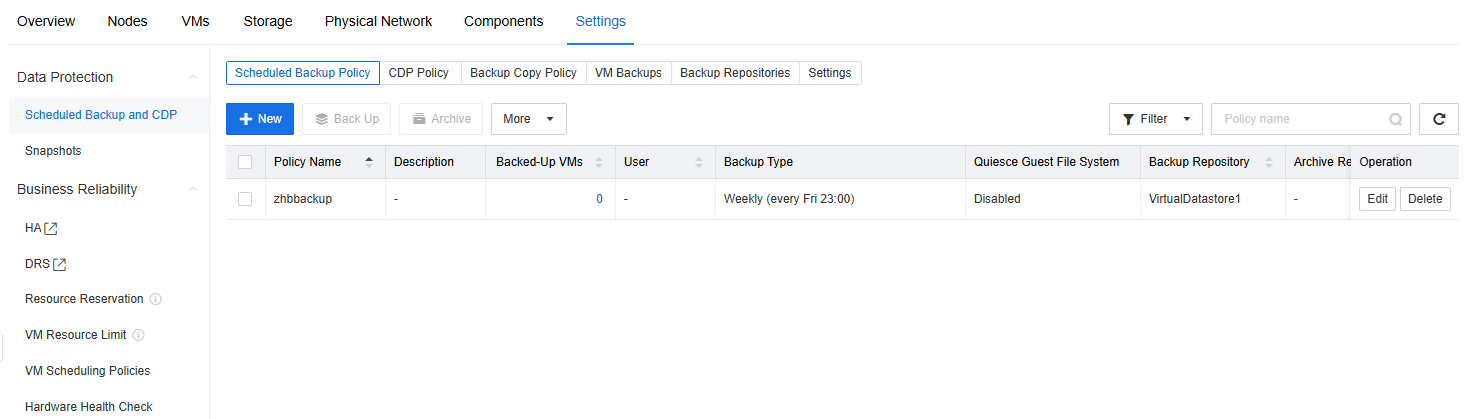Edit the zhbbackup policy
This screenshot has height=419, width=1475.
[x=1377, y=199]
